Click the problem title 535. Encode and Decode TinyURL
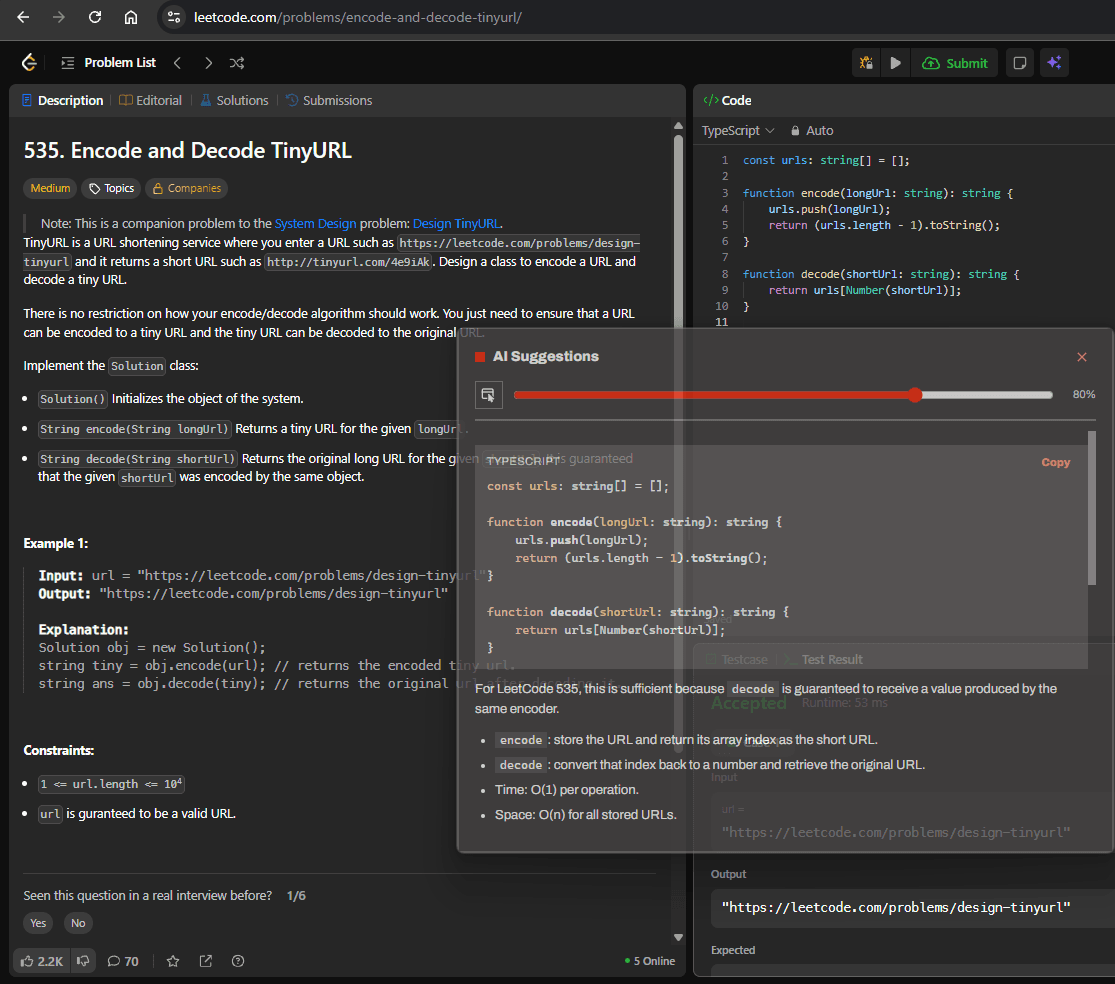Image resolution: width=1115 pixels, height=984 pixels. pyautogui.click(x=188, y=151)
